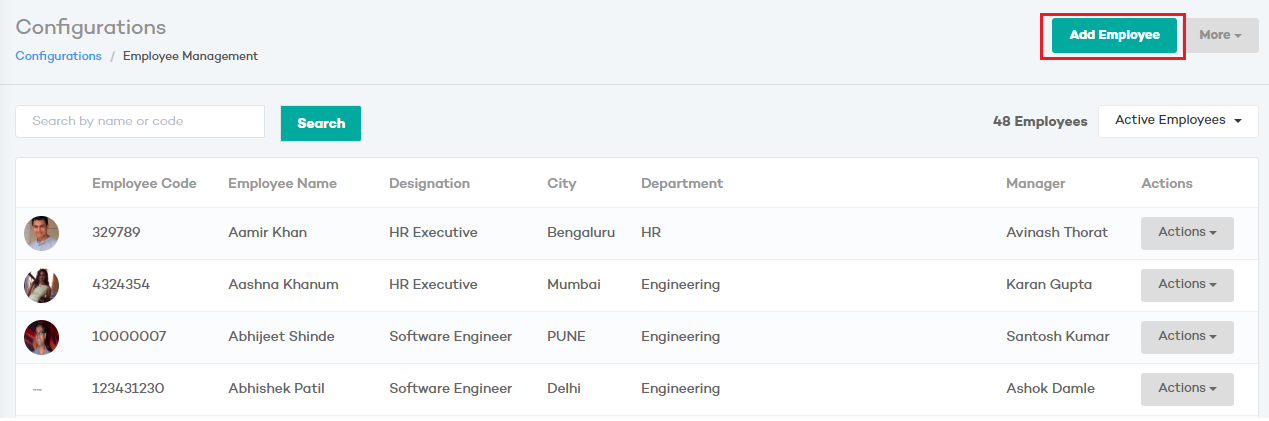Open Actions dropdown for Aashna Khanum
The width and height of the screenshot is (1269, 421).
tap(1187, 285)
